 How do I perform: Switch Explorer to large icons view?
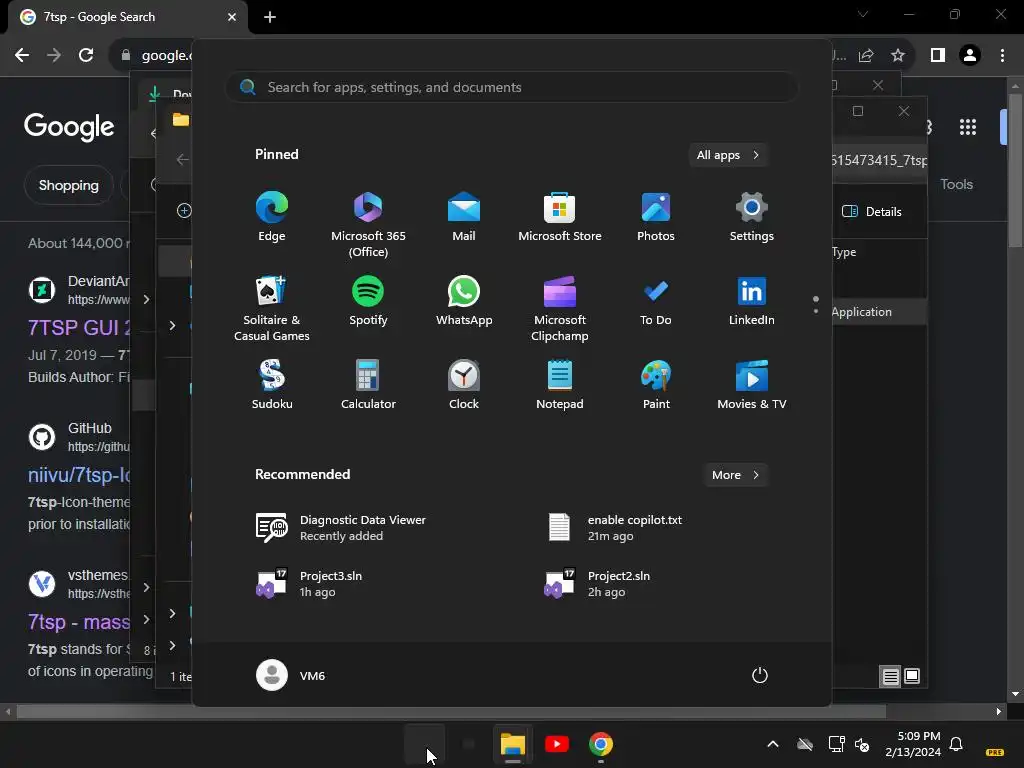pyautogui.click(x=912, y=676)
